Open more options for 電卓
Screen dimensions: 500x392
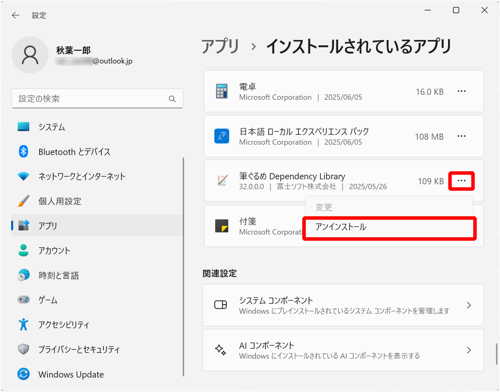tap(462, 91)
